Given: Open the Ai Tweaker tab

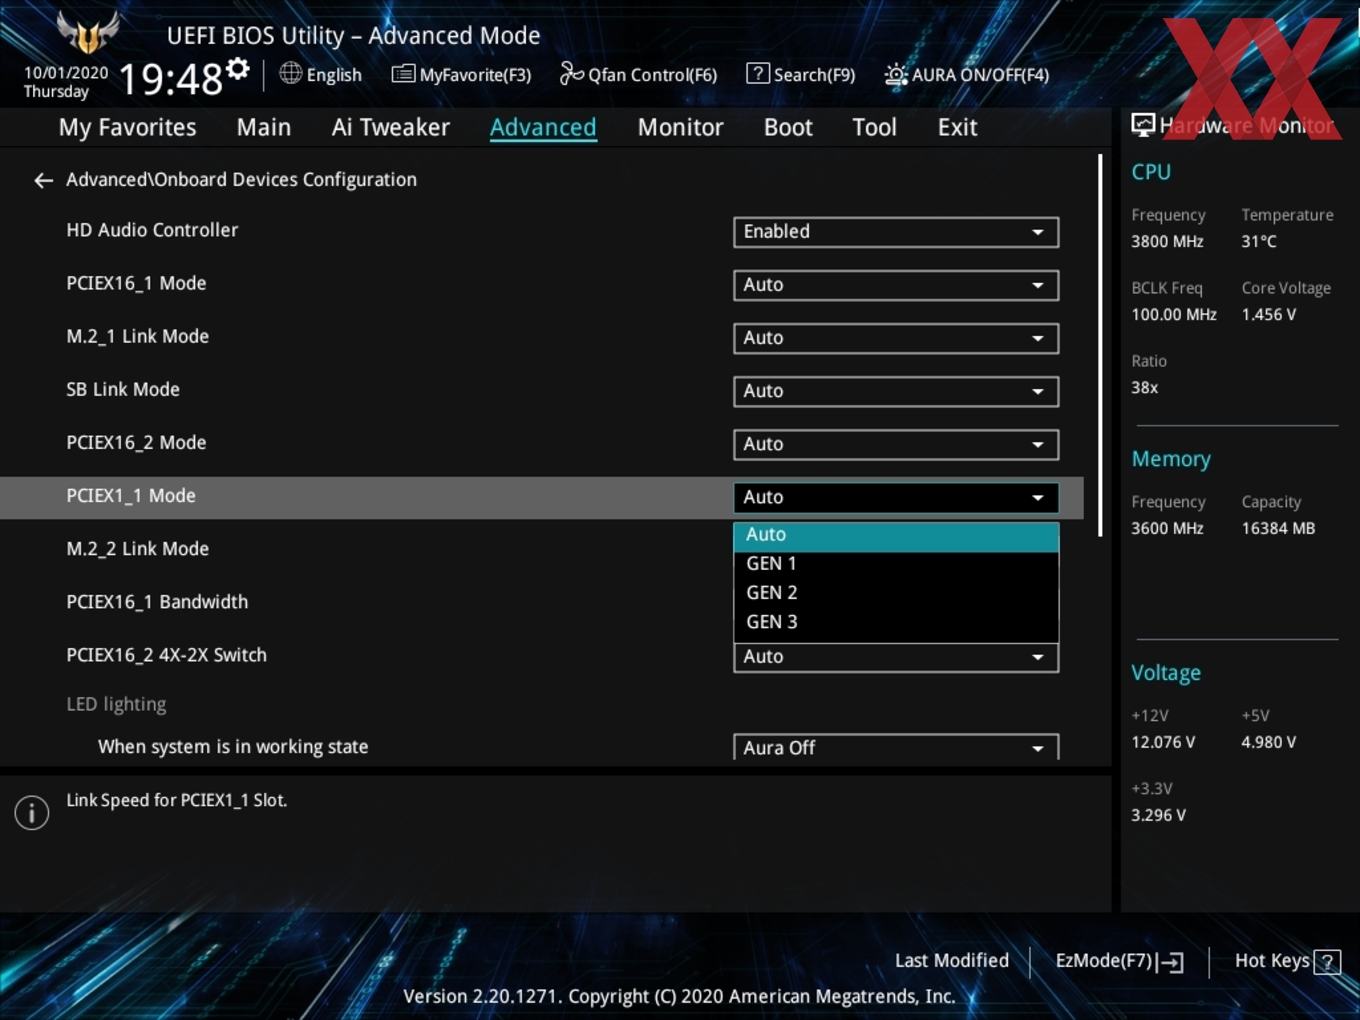Looking at the screenshot, I should pyautogui.click(x=391, y=127).
